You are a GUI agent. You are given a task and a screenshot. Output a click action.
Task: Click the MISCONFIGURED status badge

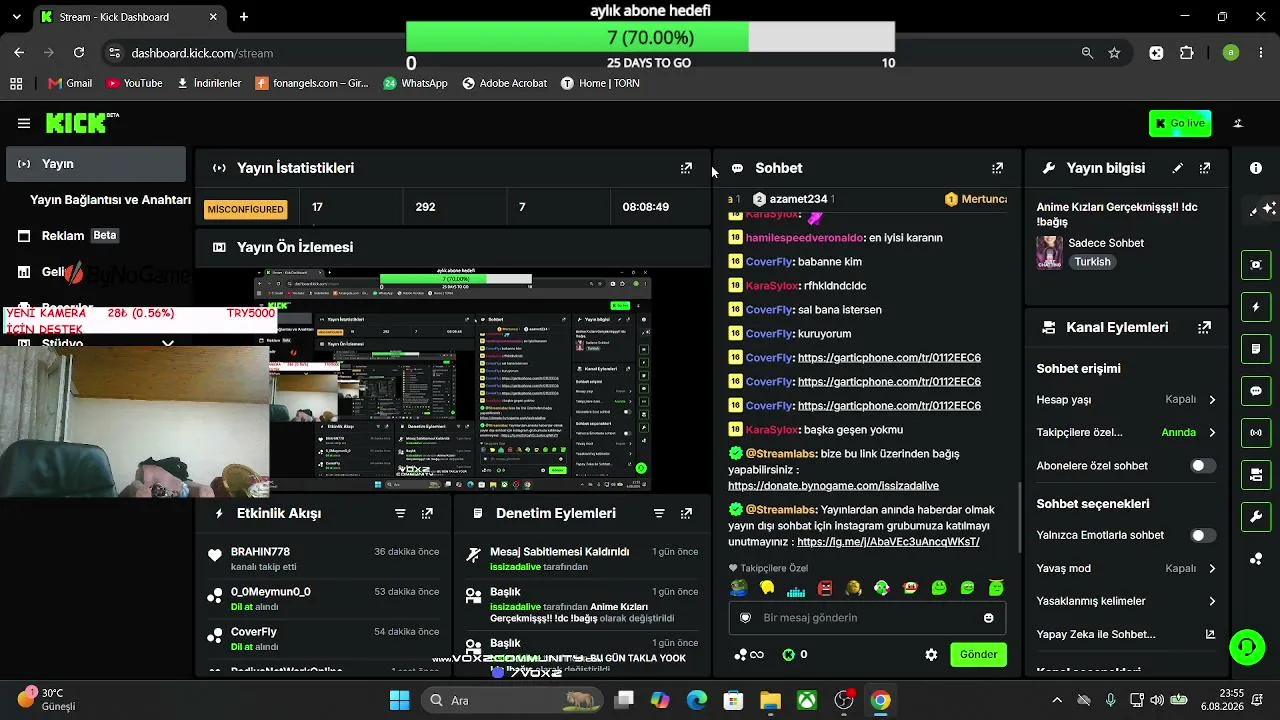coord(246,209)
